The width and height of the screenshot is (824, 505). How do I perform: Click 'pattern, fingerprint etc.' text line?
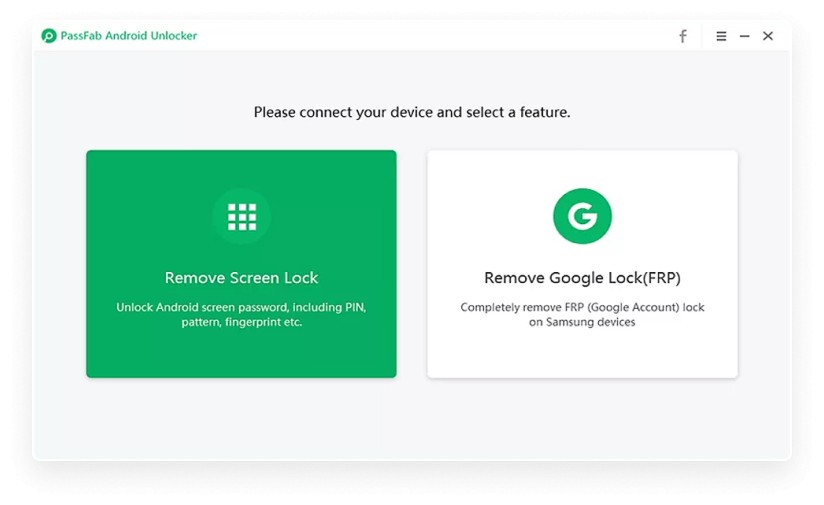point(242,322)
